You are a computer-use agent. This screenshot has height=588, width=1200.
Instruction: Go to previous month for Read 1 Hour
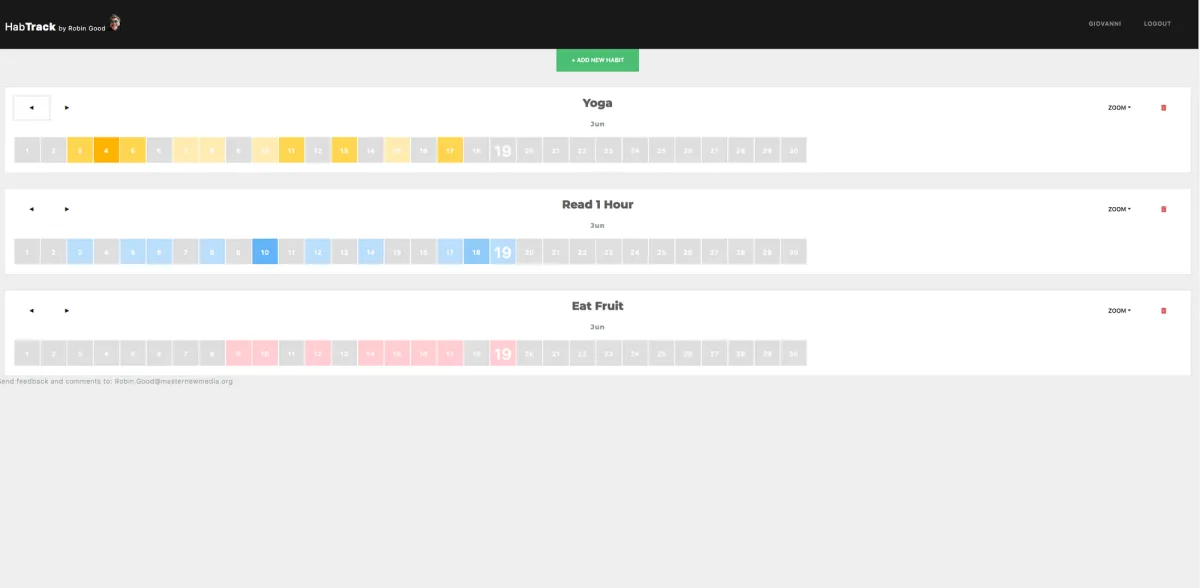[31, 209]
